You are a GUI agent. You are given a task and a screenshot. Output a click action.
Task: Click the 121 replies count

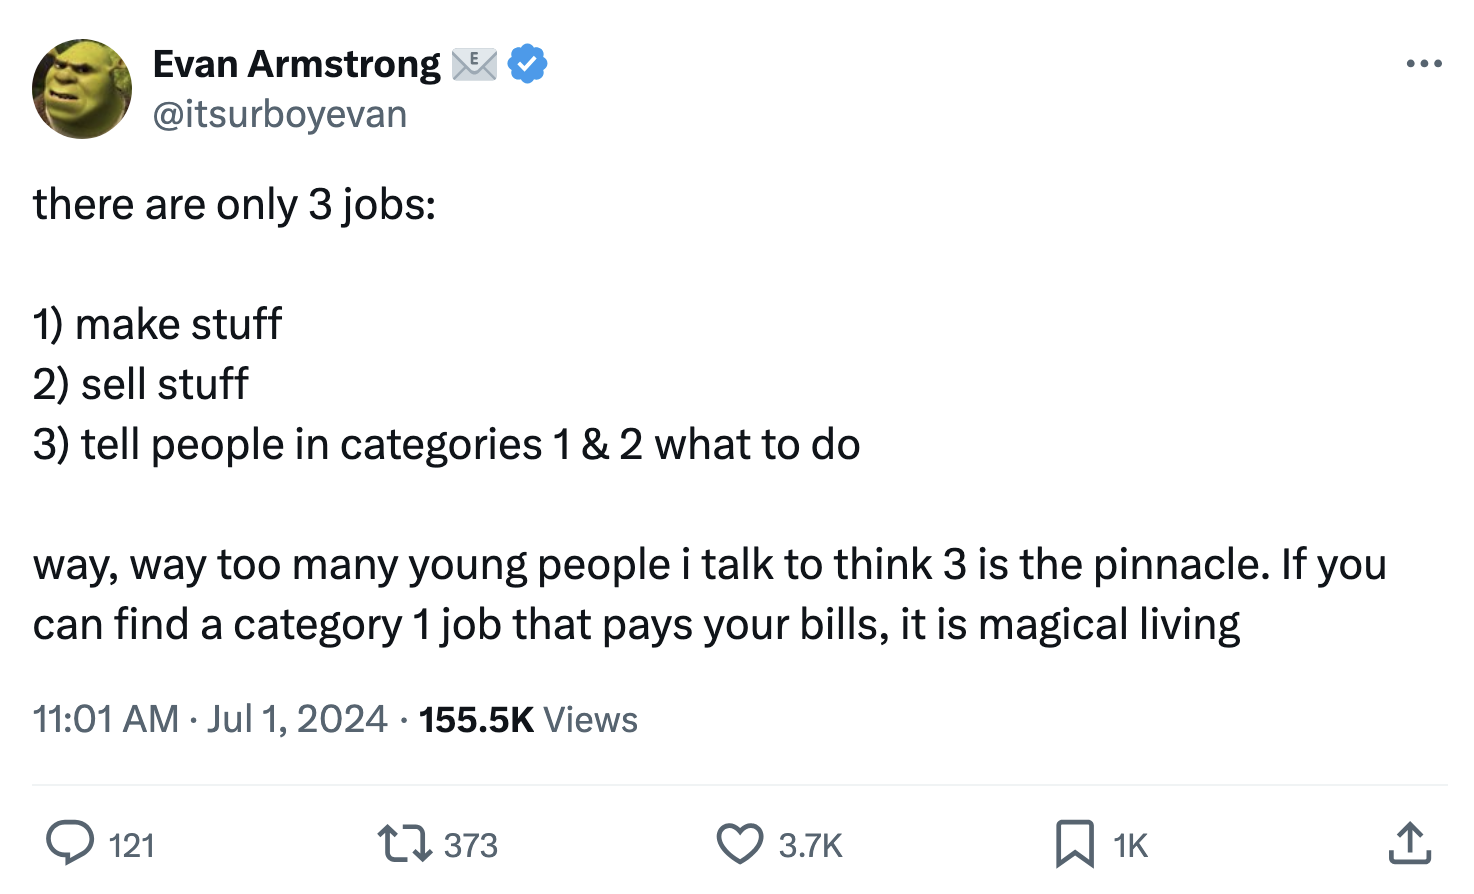131,846
